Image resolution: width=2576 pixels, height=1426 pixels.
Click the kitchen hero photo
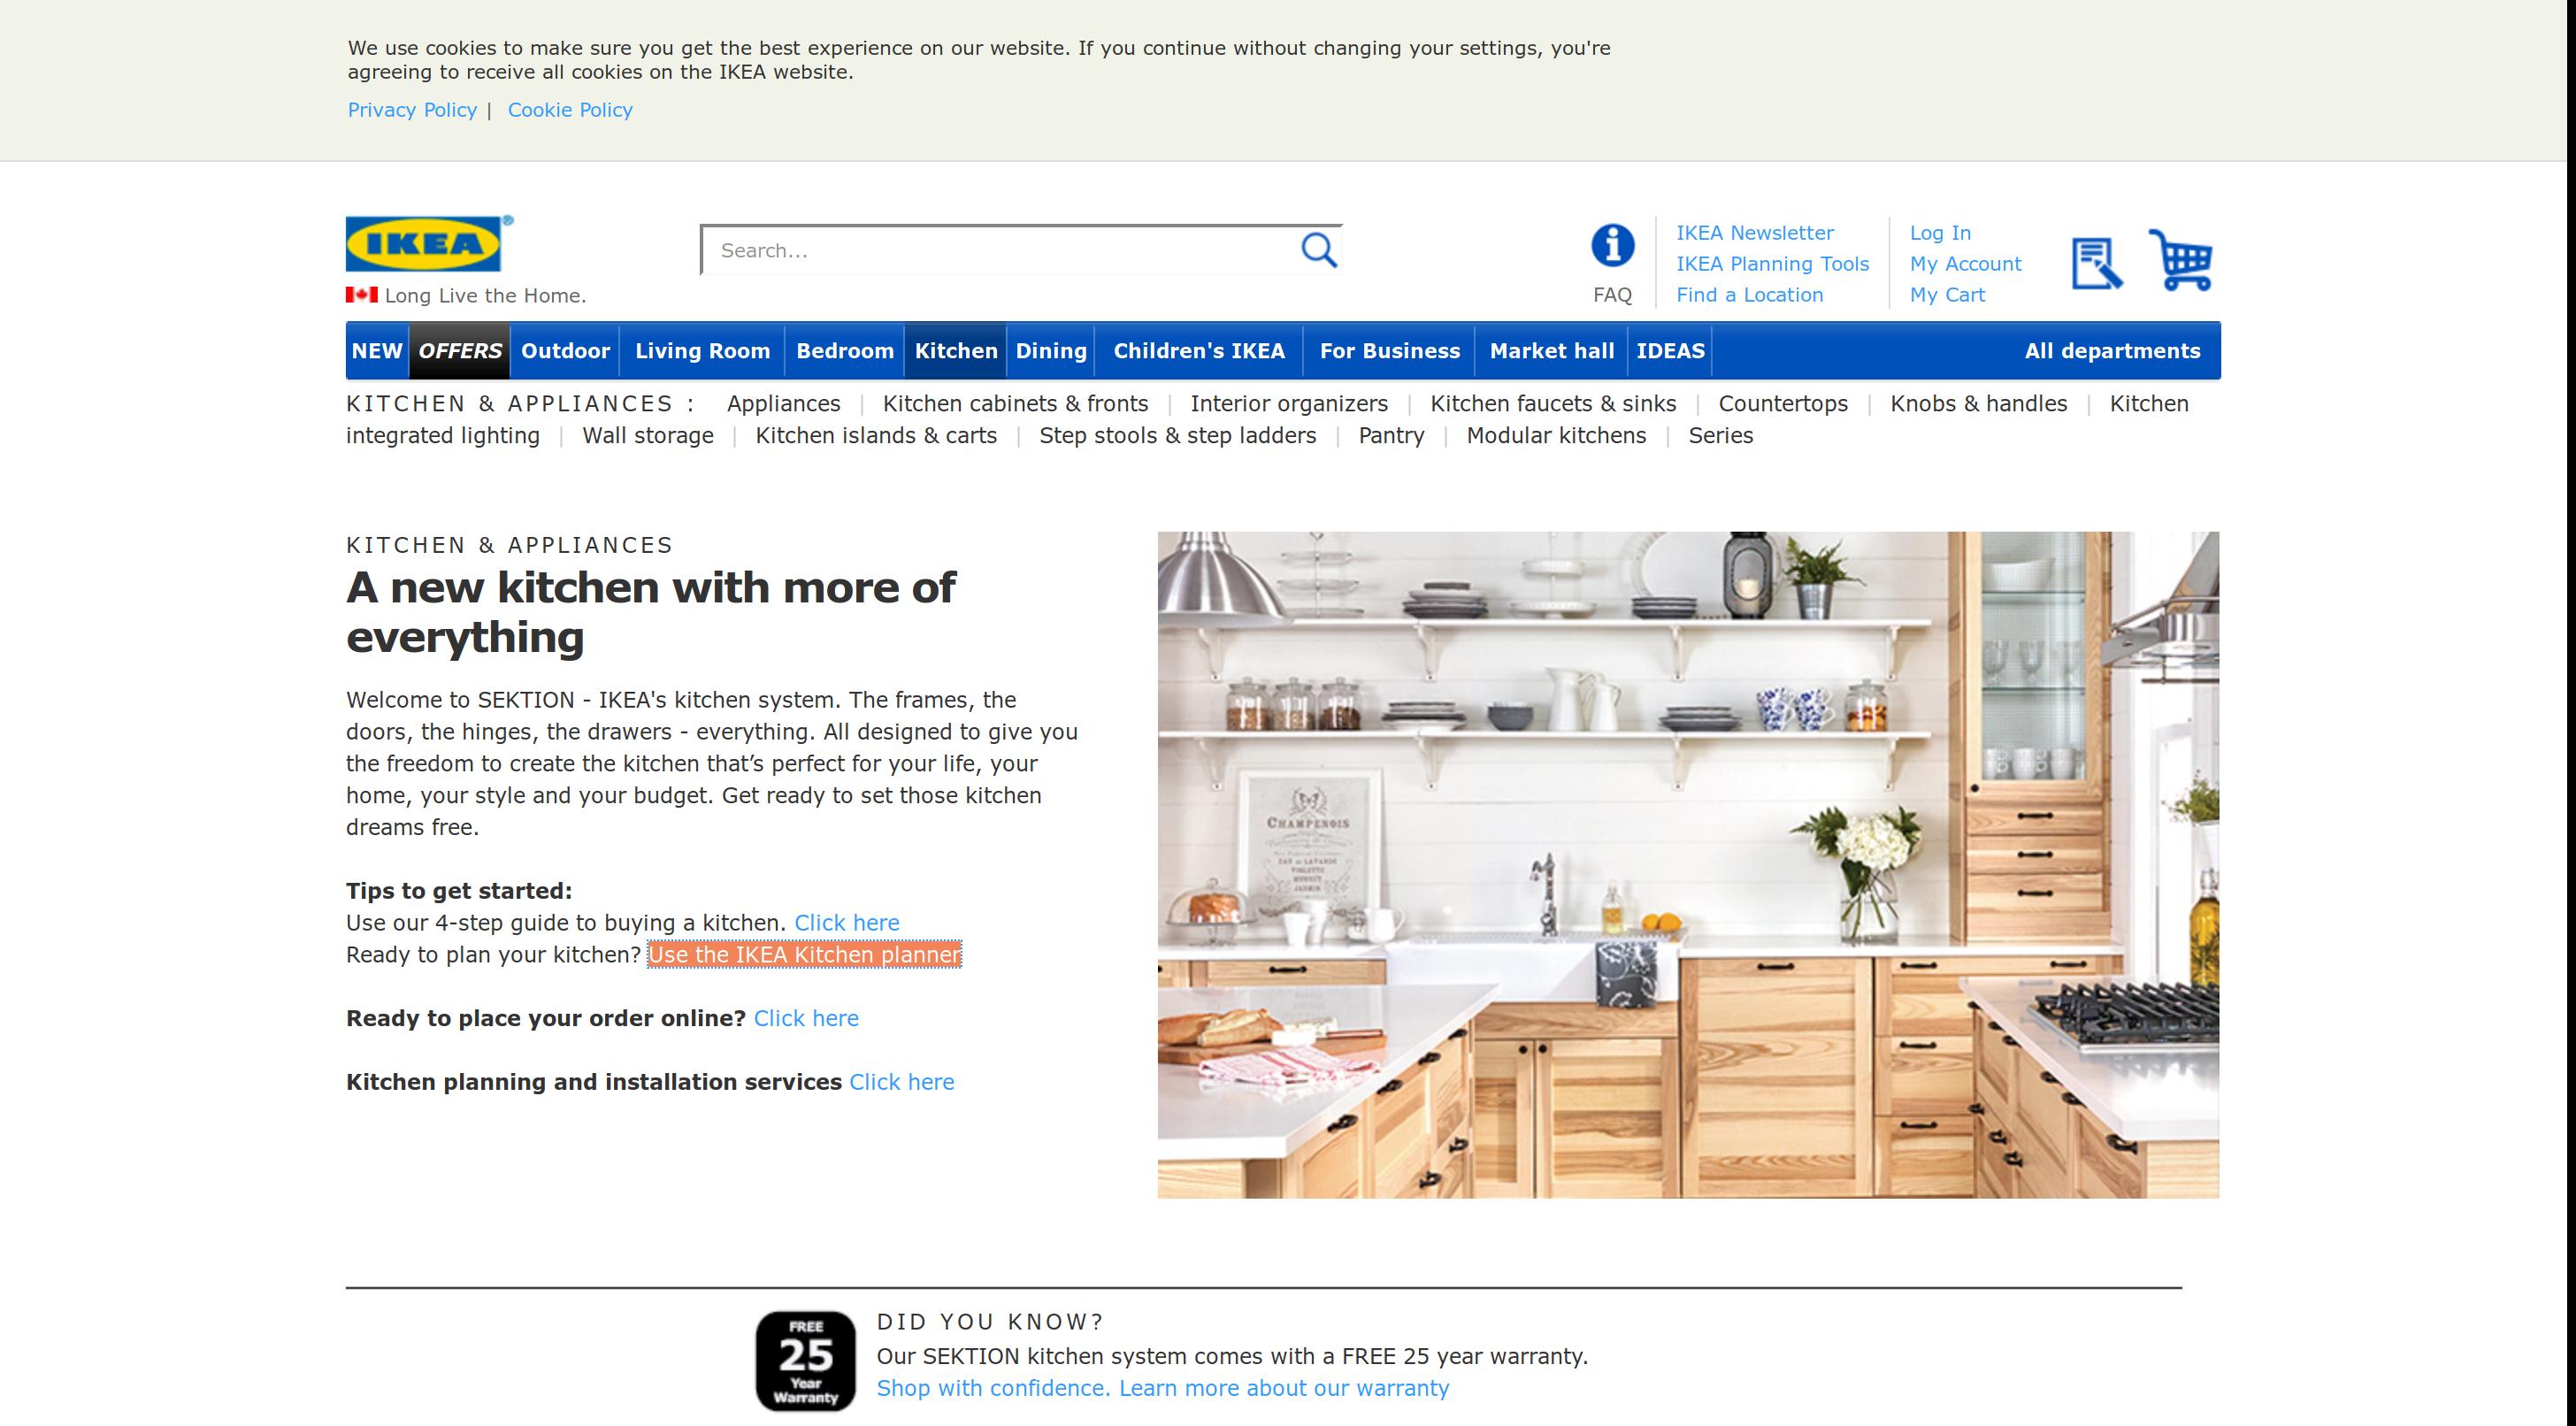point(1688,865)
